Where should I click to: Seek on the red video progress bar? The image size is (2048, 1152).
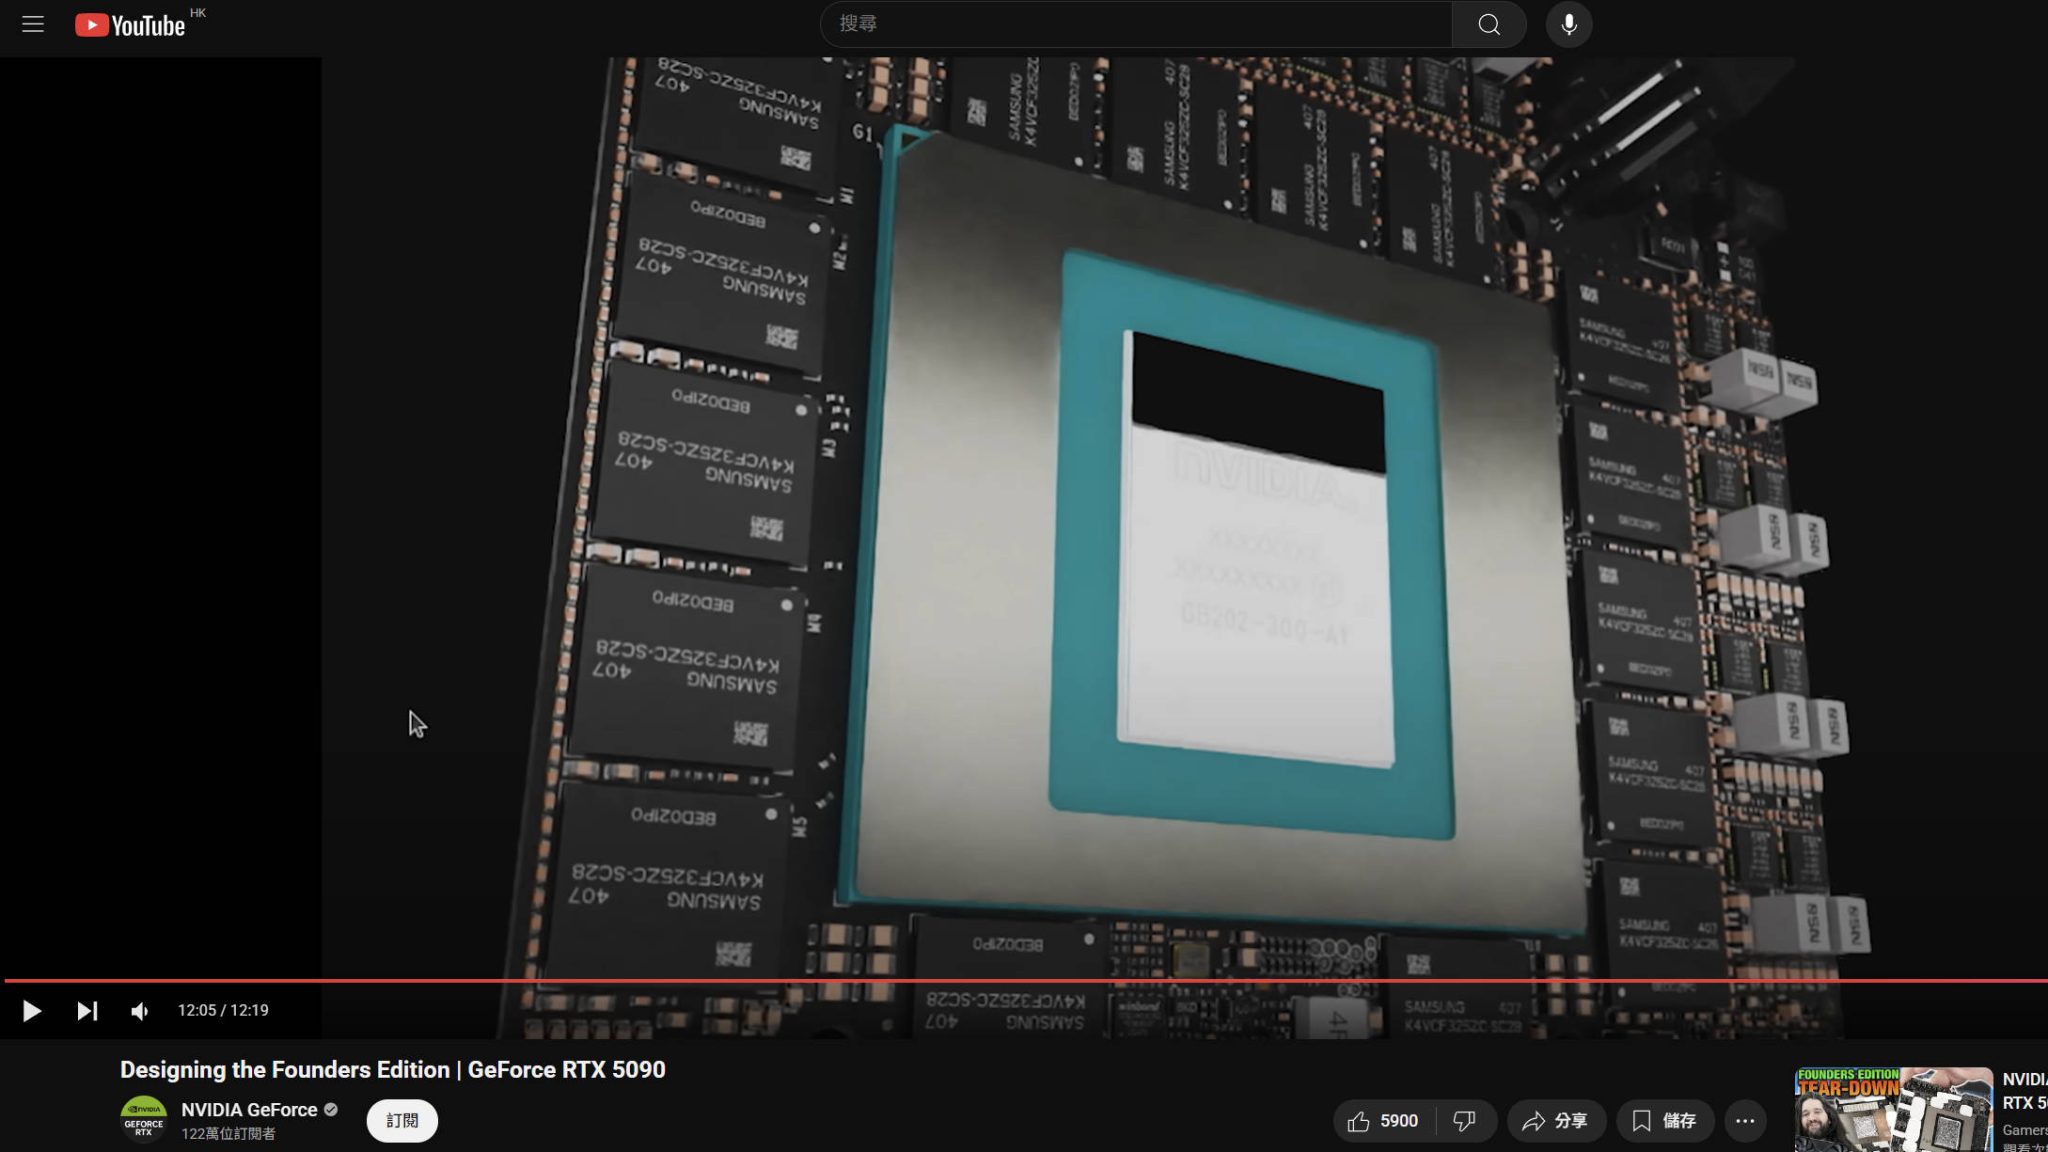click(1024, 981)
